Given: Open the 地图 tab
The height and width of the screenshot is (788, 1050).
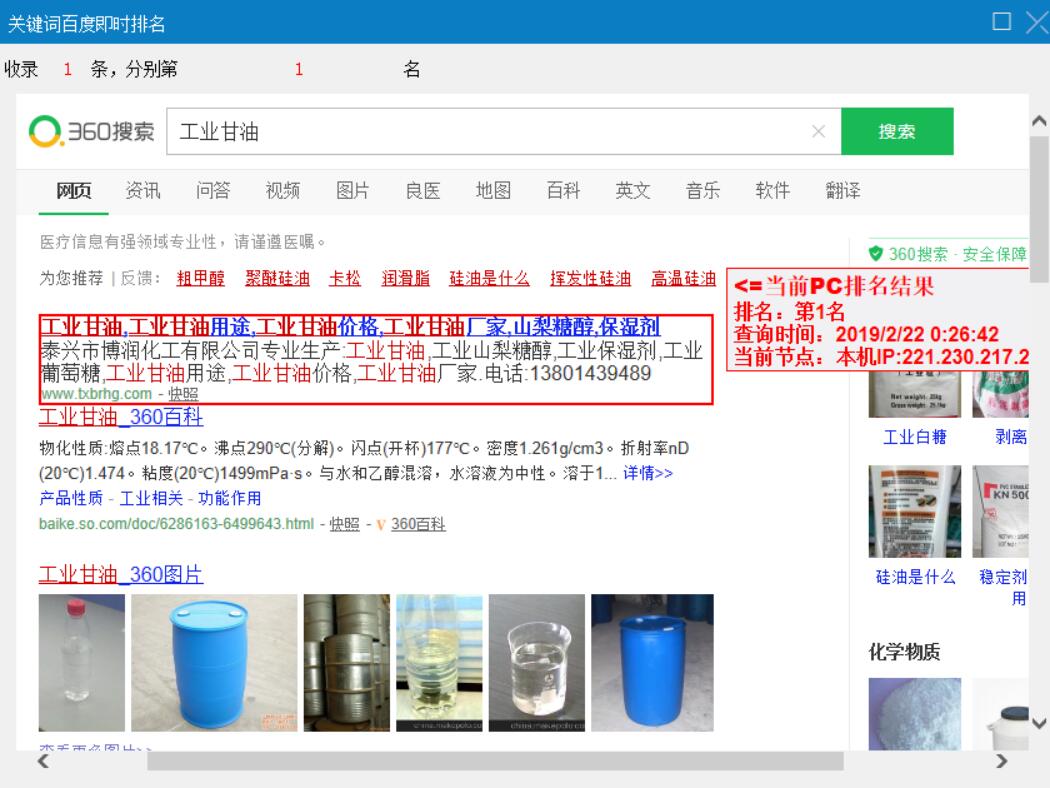Looking at the screenshot, I should (494, 191).
